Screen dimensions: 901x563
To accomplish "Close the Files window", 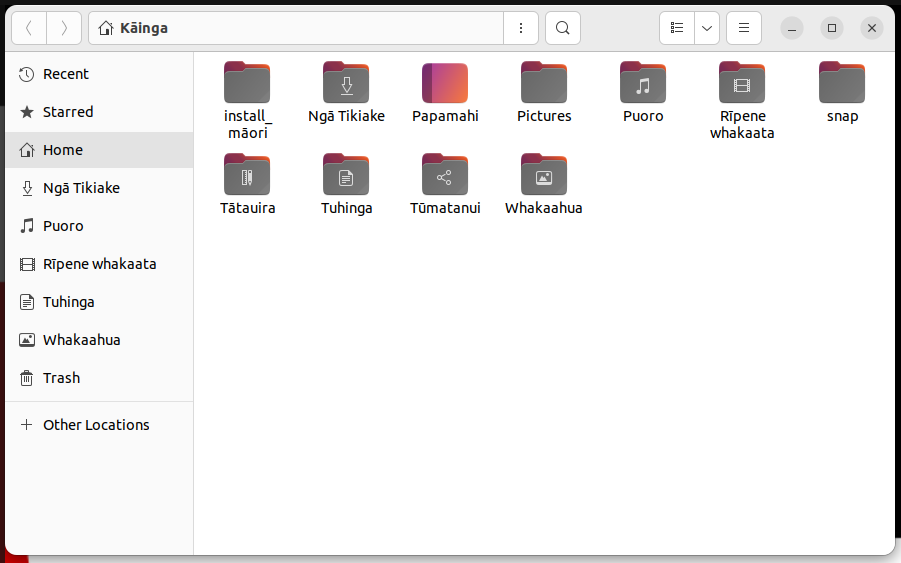I will click(872, 28).
